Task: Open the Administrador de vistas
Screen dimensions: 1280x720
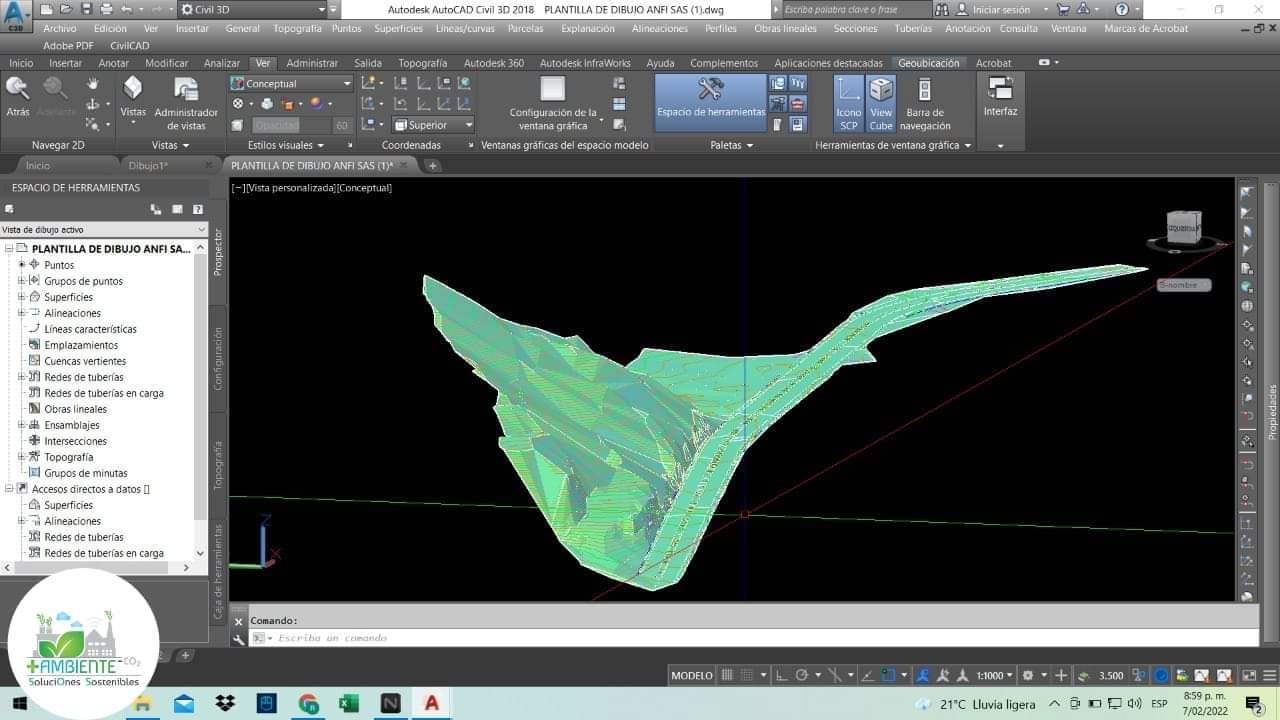Action: tap(186, 102)
